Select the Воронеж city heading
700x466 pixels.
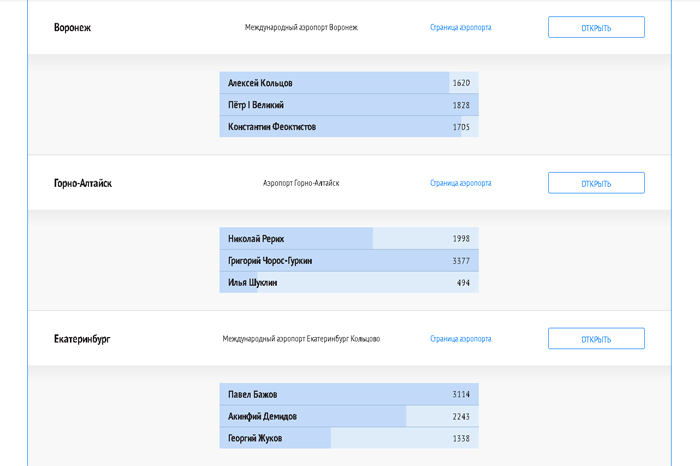[72, 27]
